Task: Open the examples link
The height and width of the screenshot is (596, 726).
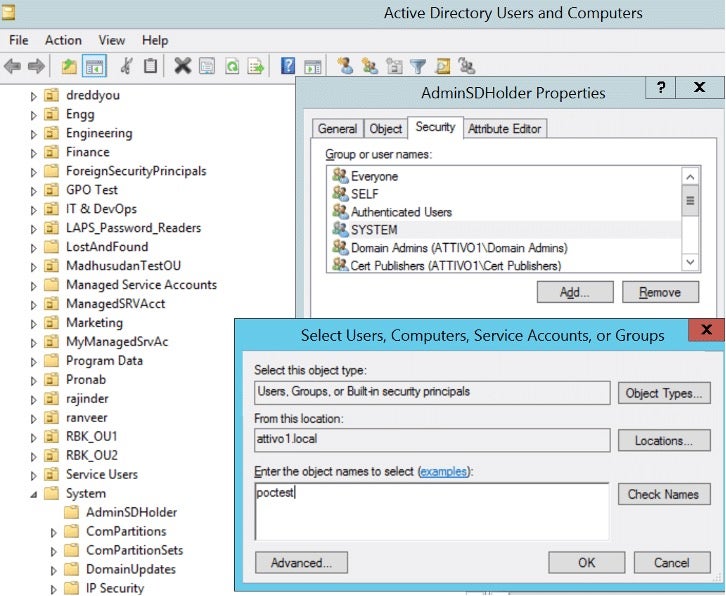Action: pos(444,471)
